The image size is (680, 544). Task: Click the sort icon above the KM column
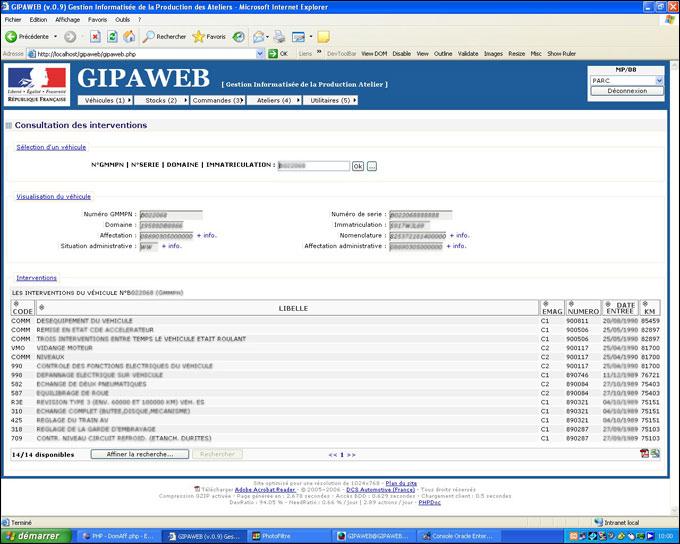(x=646, y=304)
